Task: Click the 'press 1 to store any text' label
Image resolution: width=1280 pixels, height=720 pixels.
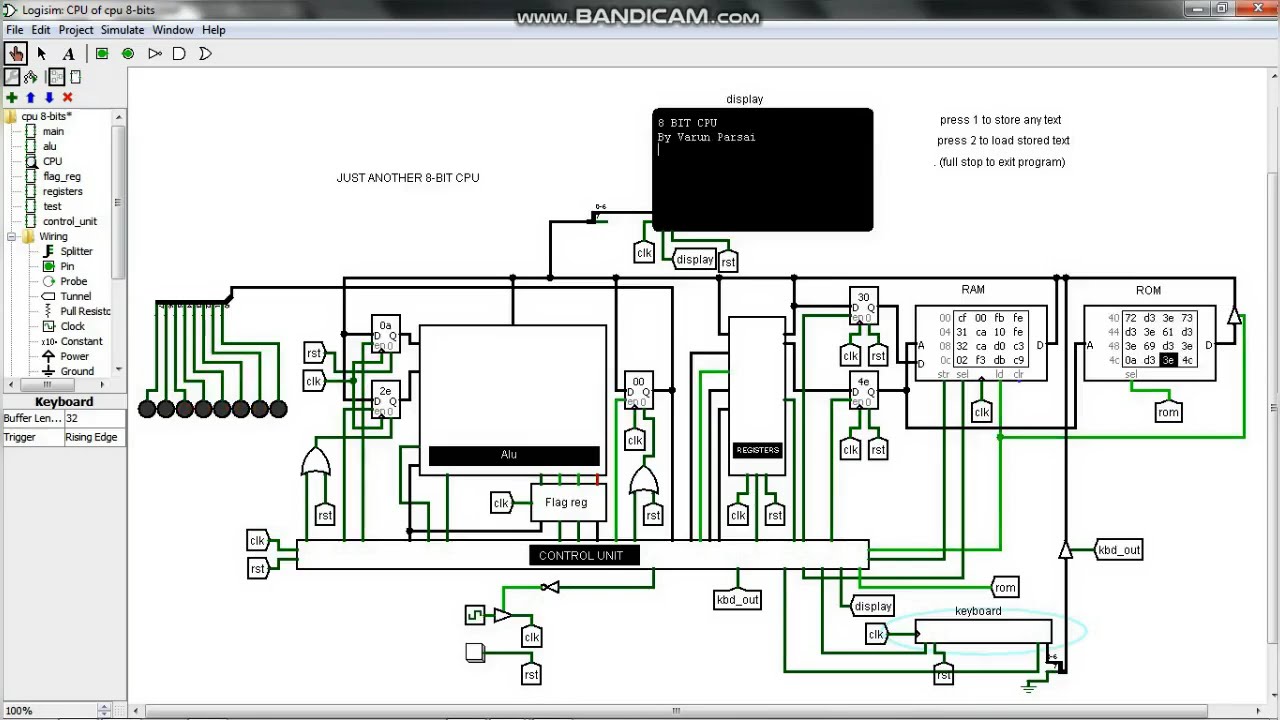Action: [x=1000, y=120]
